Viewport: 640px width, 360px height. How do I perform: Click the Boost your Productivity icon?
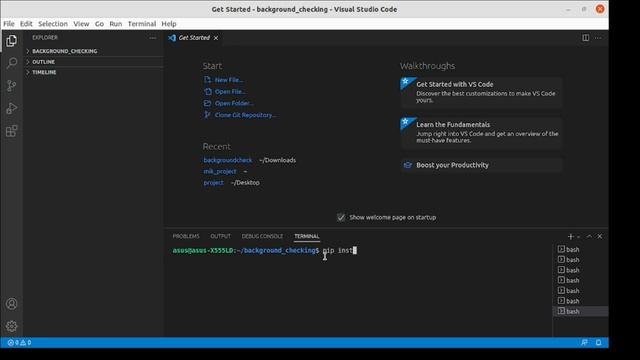coord(407,165)
